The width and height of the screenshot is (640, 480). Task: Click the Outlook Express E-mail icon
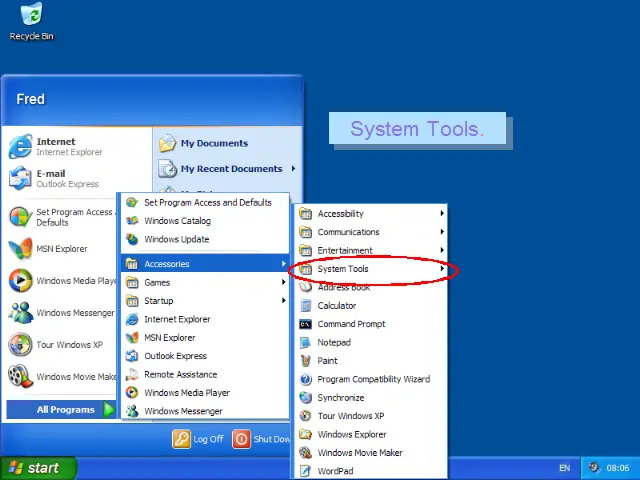point(20,178)
